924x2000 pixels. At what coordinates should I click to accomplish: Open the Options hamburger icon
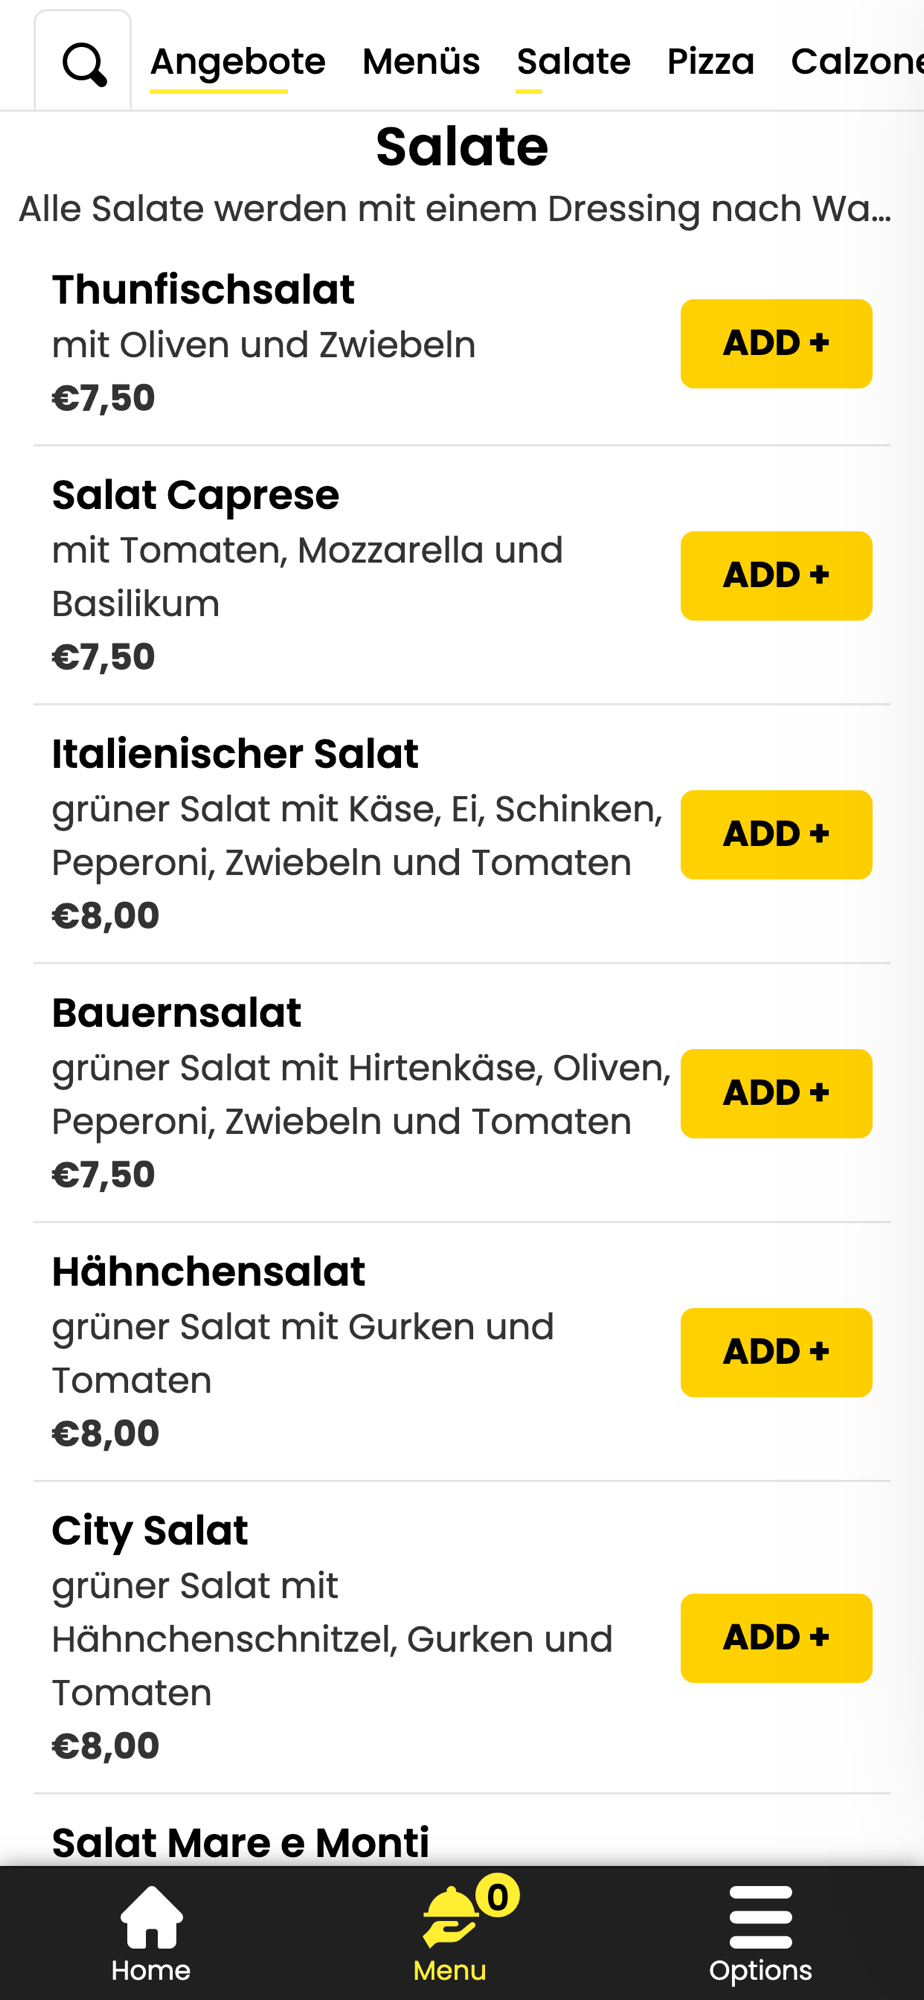[761, 1917]
